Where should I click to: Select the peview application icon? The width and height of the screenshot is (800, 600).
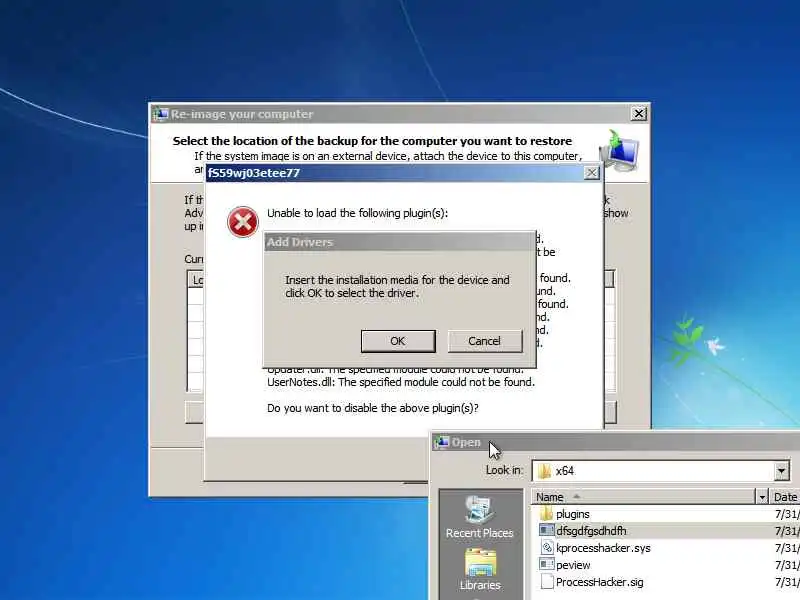(546, 565)
